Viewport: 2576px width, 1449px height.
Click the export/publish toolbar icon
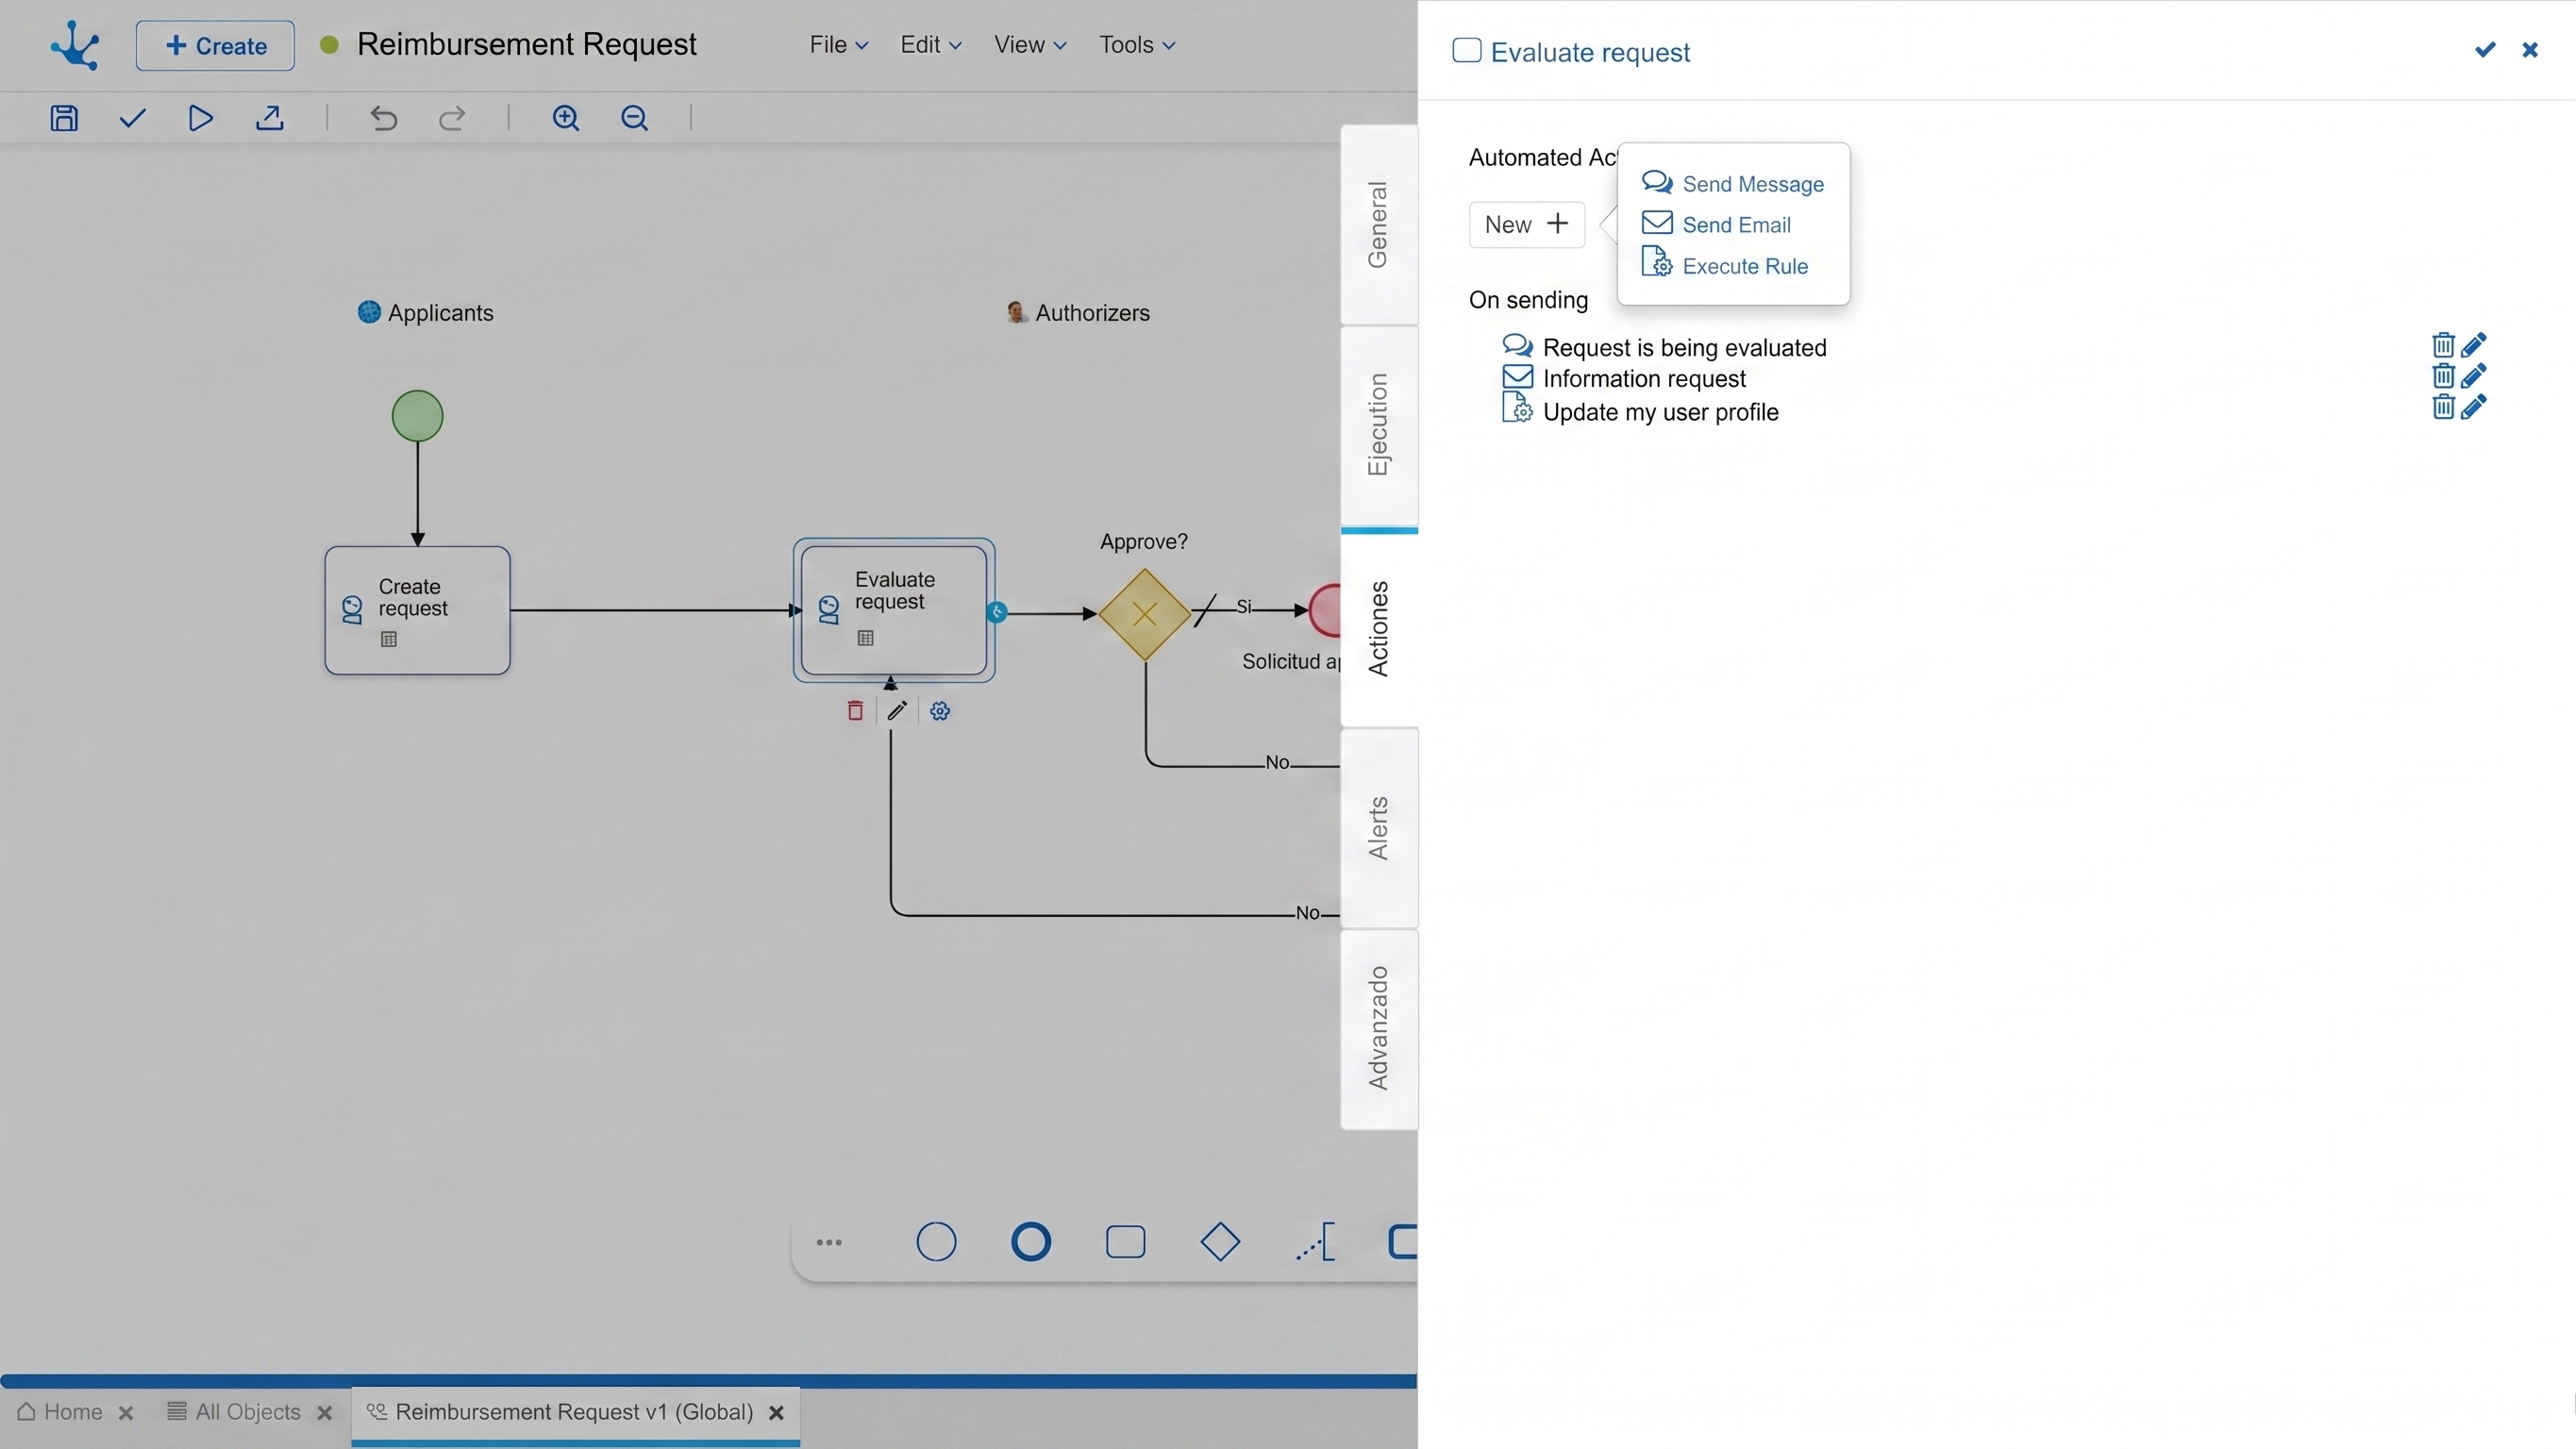coord(269,118)
